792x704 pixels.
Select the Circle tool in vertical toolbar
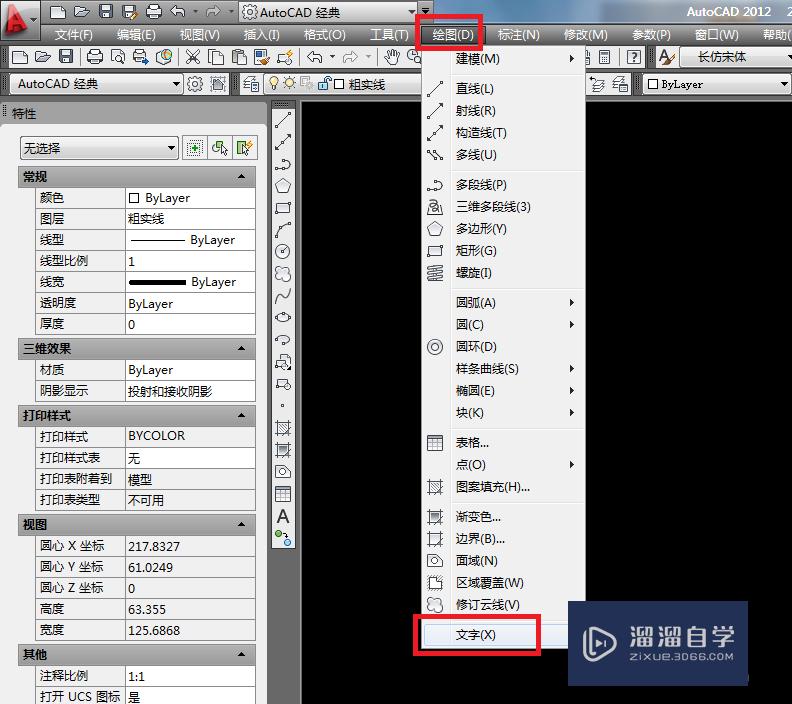tap(283, 251)
